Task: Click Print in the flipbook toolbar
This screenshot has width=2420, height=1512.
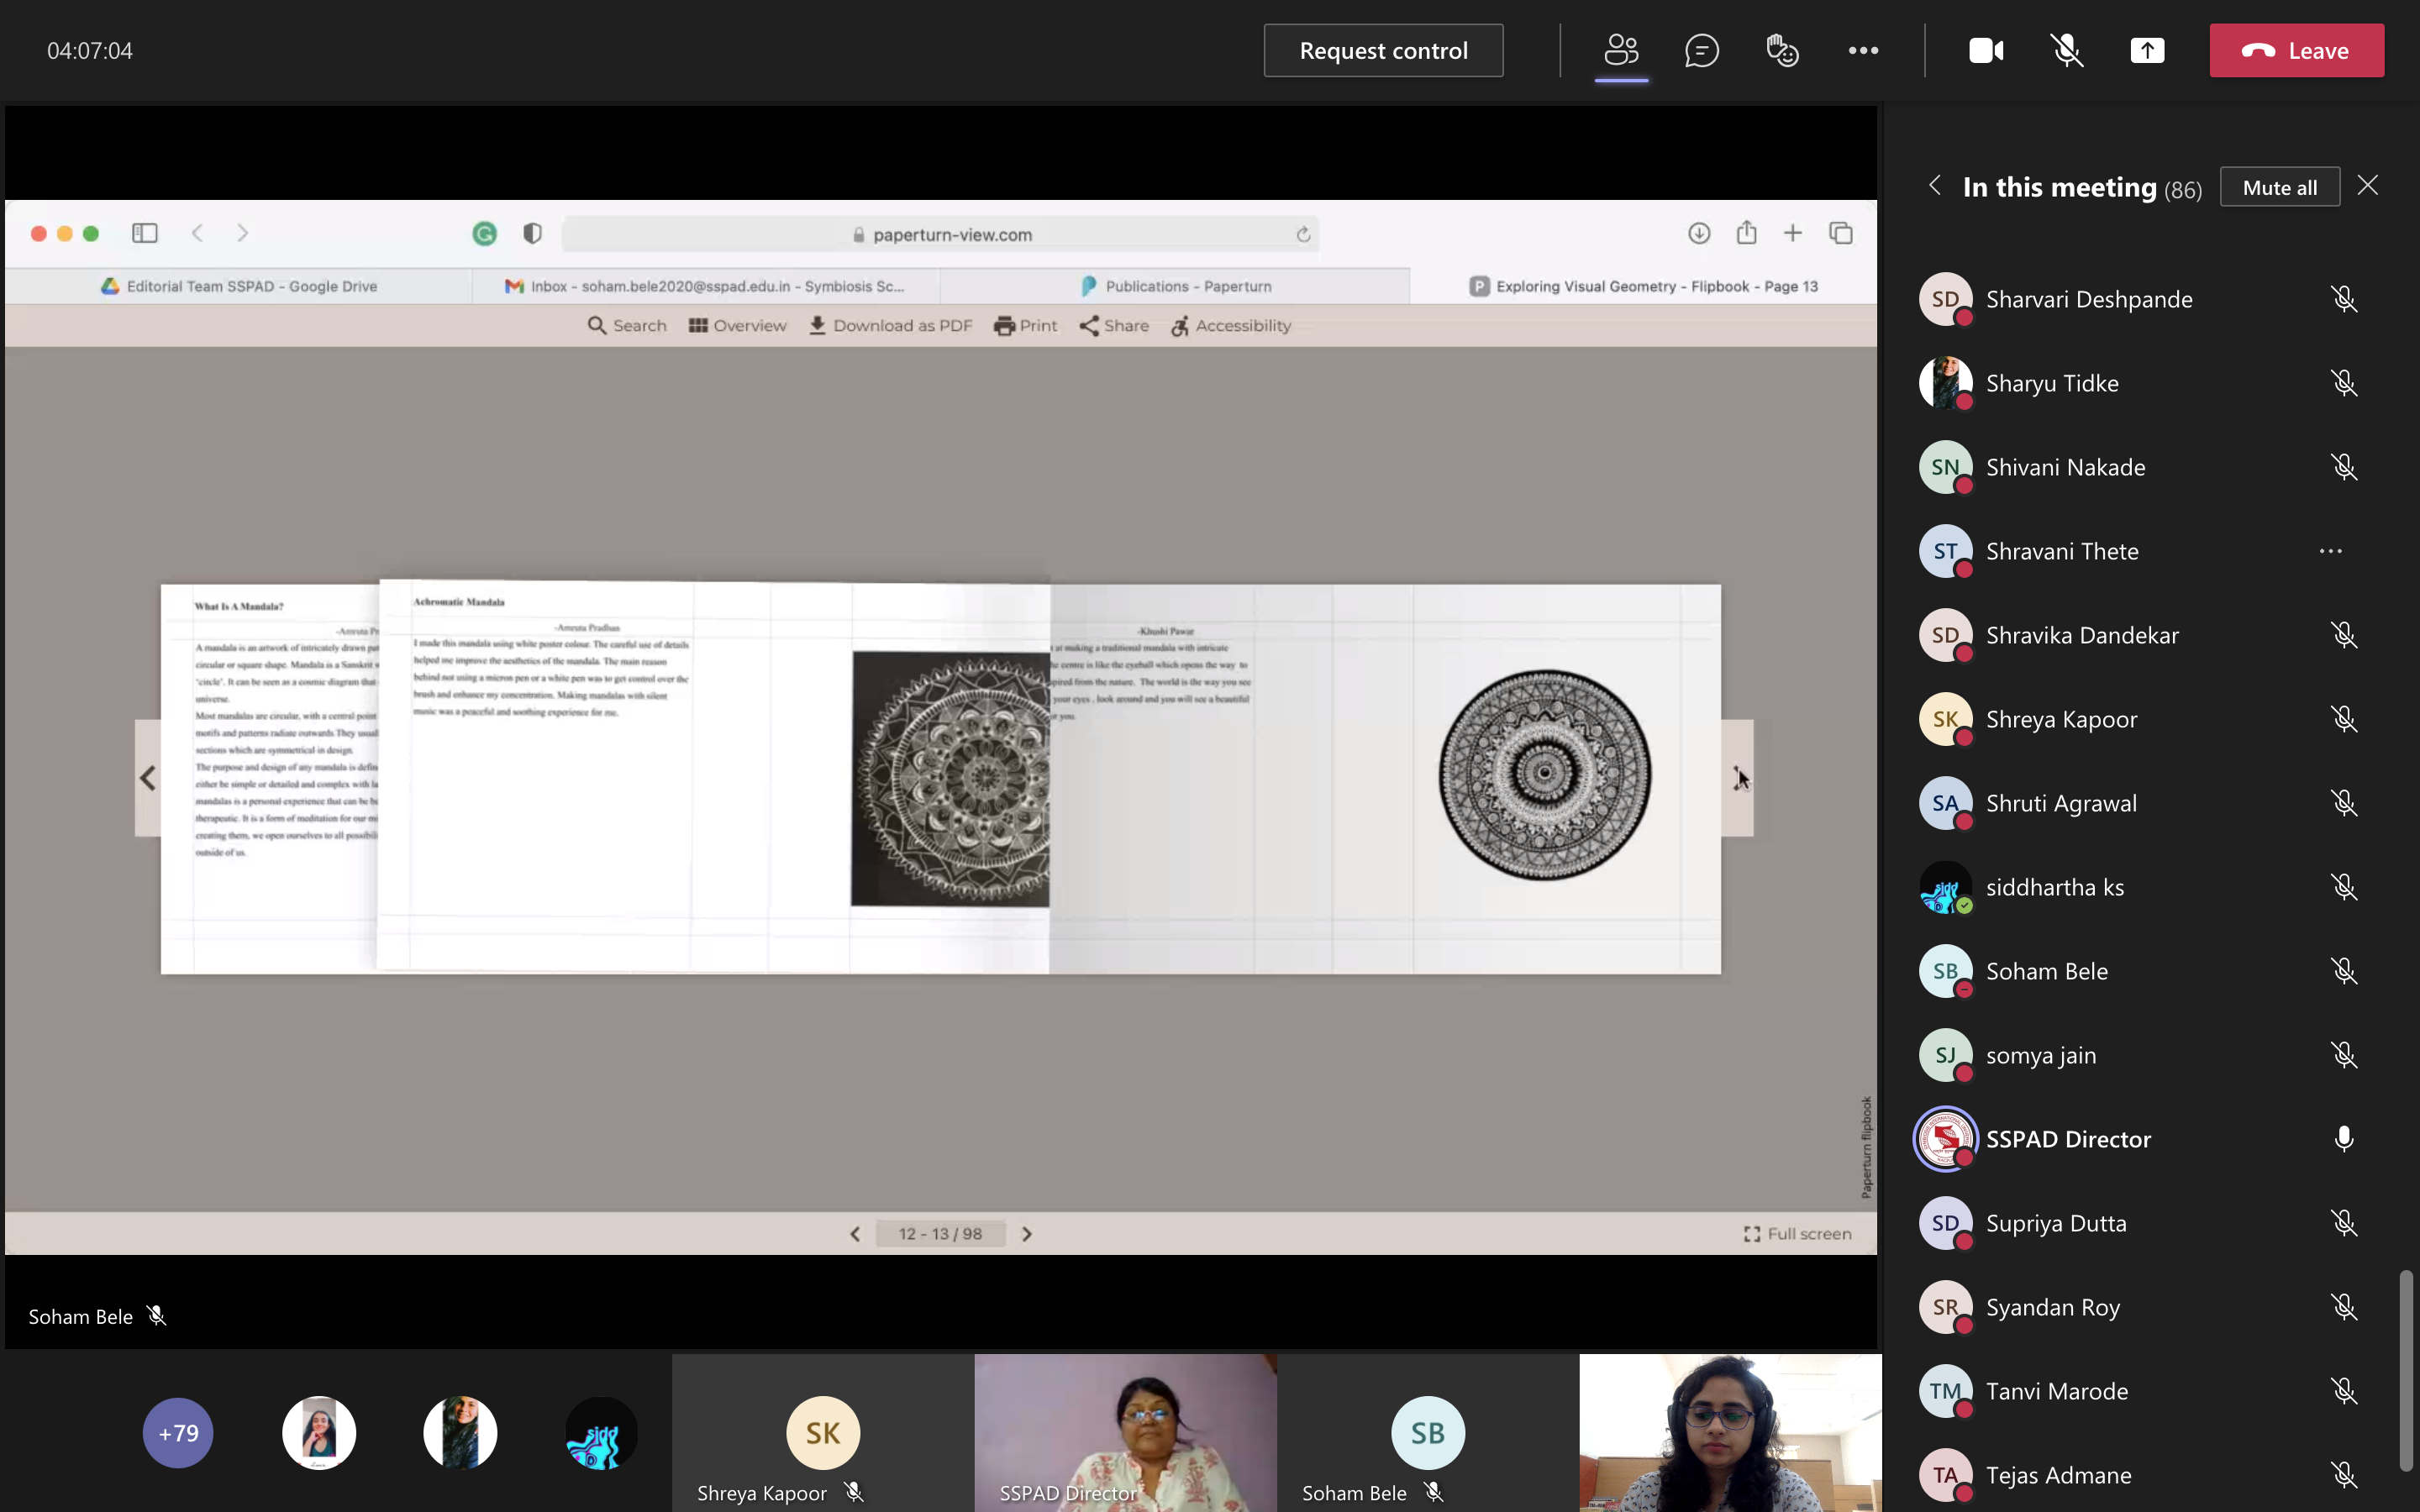Action: tap(1025, 326)
